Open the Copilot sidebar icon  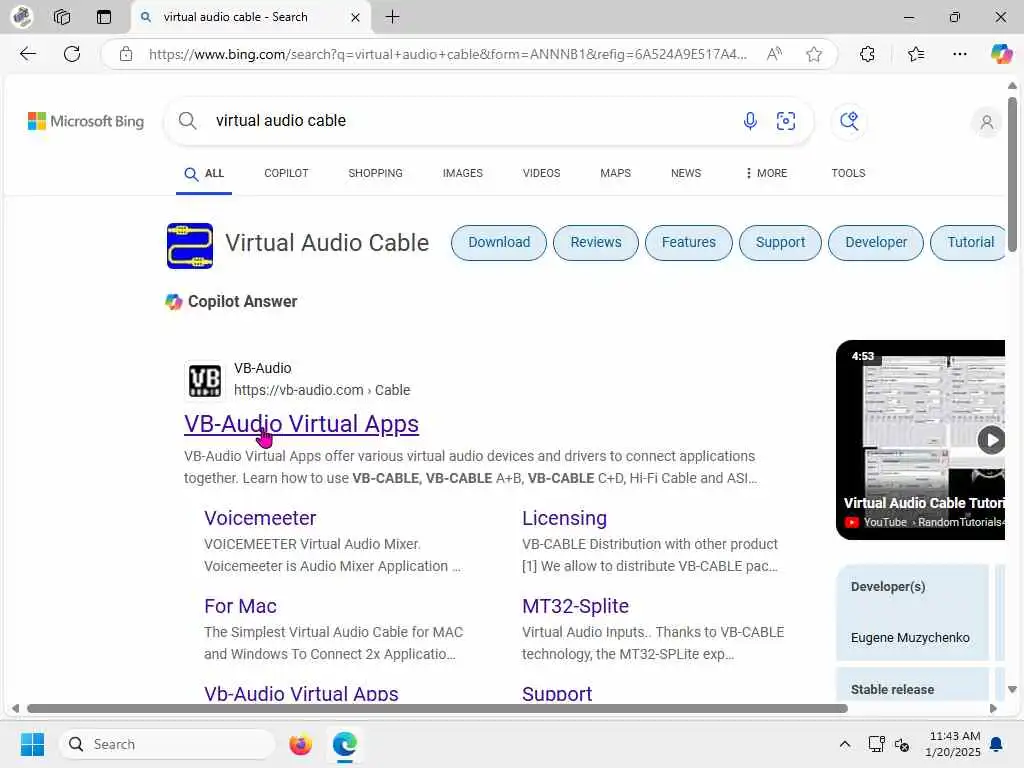1001,54
